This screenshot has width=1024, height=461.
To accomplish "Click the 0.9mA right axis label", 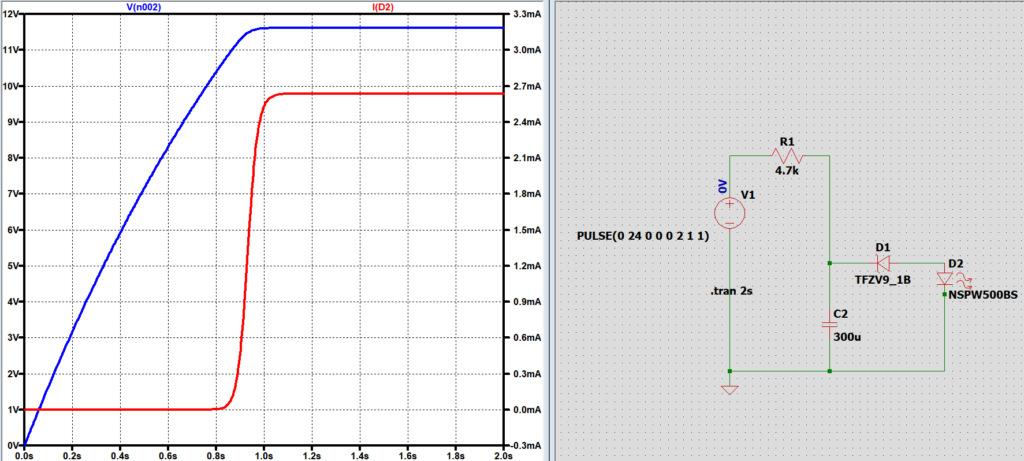I will coord(528,302).
